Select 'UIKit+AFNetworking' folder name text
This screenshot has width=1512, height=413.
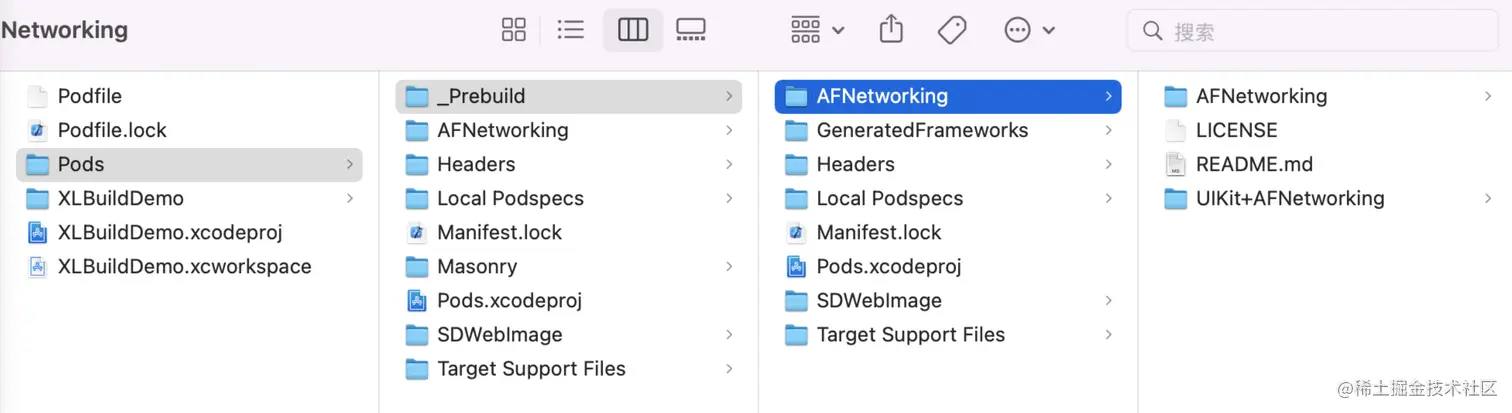pyautogui.click(x=1290, y=198)
